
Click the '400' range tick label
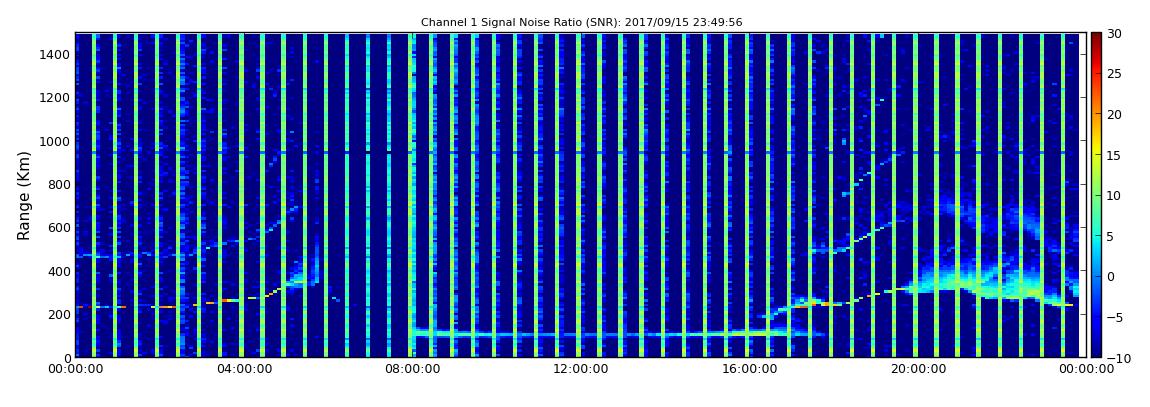tap(59, 271)
